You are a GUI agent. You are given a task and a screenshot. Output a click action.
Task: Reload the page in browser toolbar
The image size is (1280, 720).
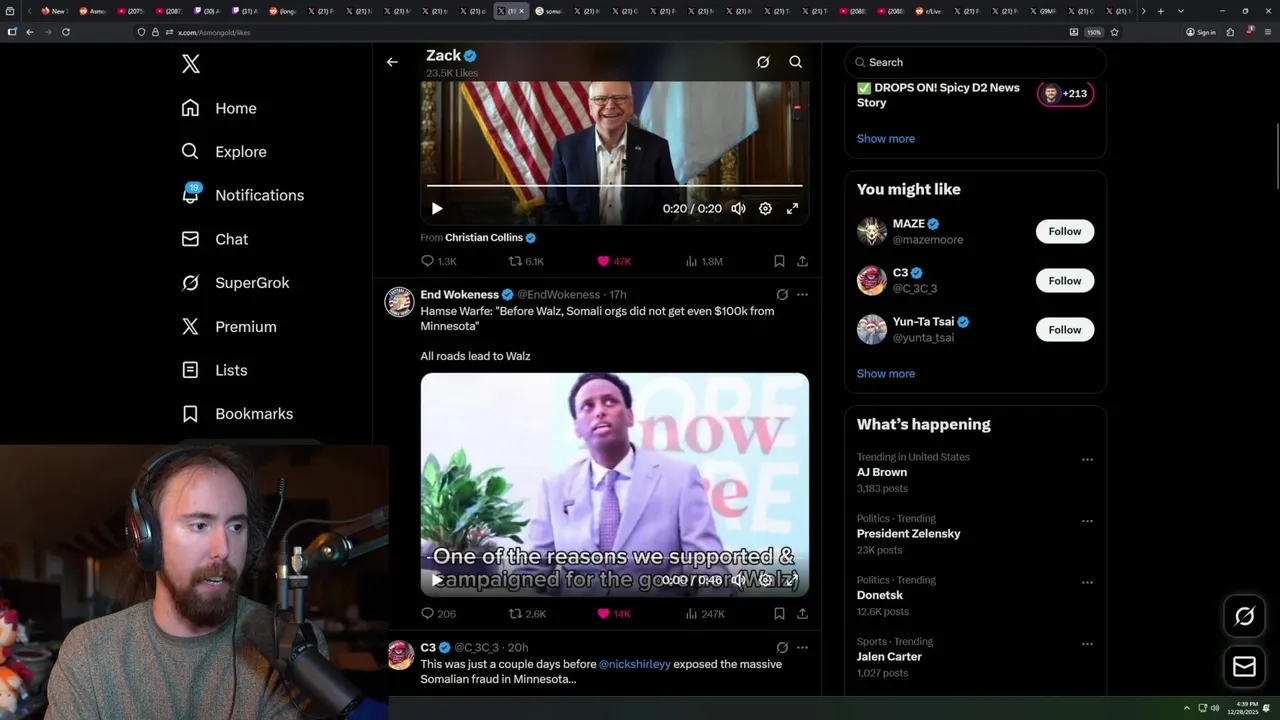(66, 32)
